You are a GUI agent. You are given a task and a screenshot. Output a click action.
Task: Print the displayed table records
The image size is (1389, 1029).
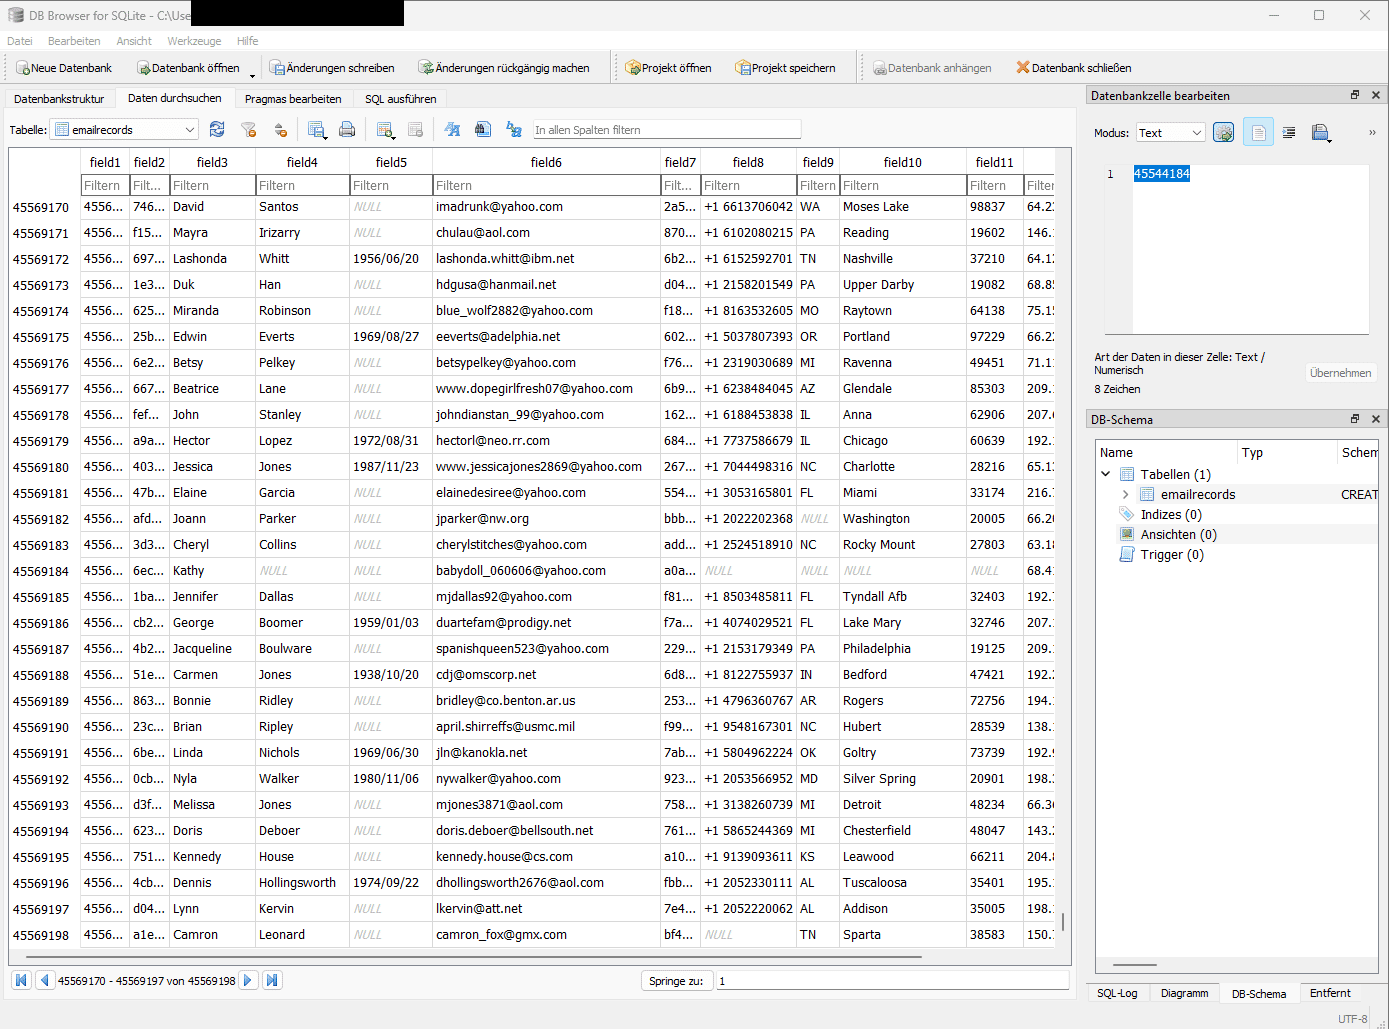click(348, 129)
